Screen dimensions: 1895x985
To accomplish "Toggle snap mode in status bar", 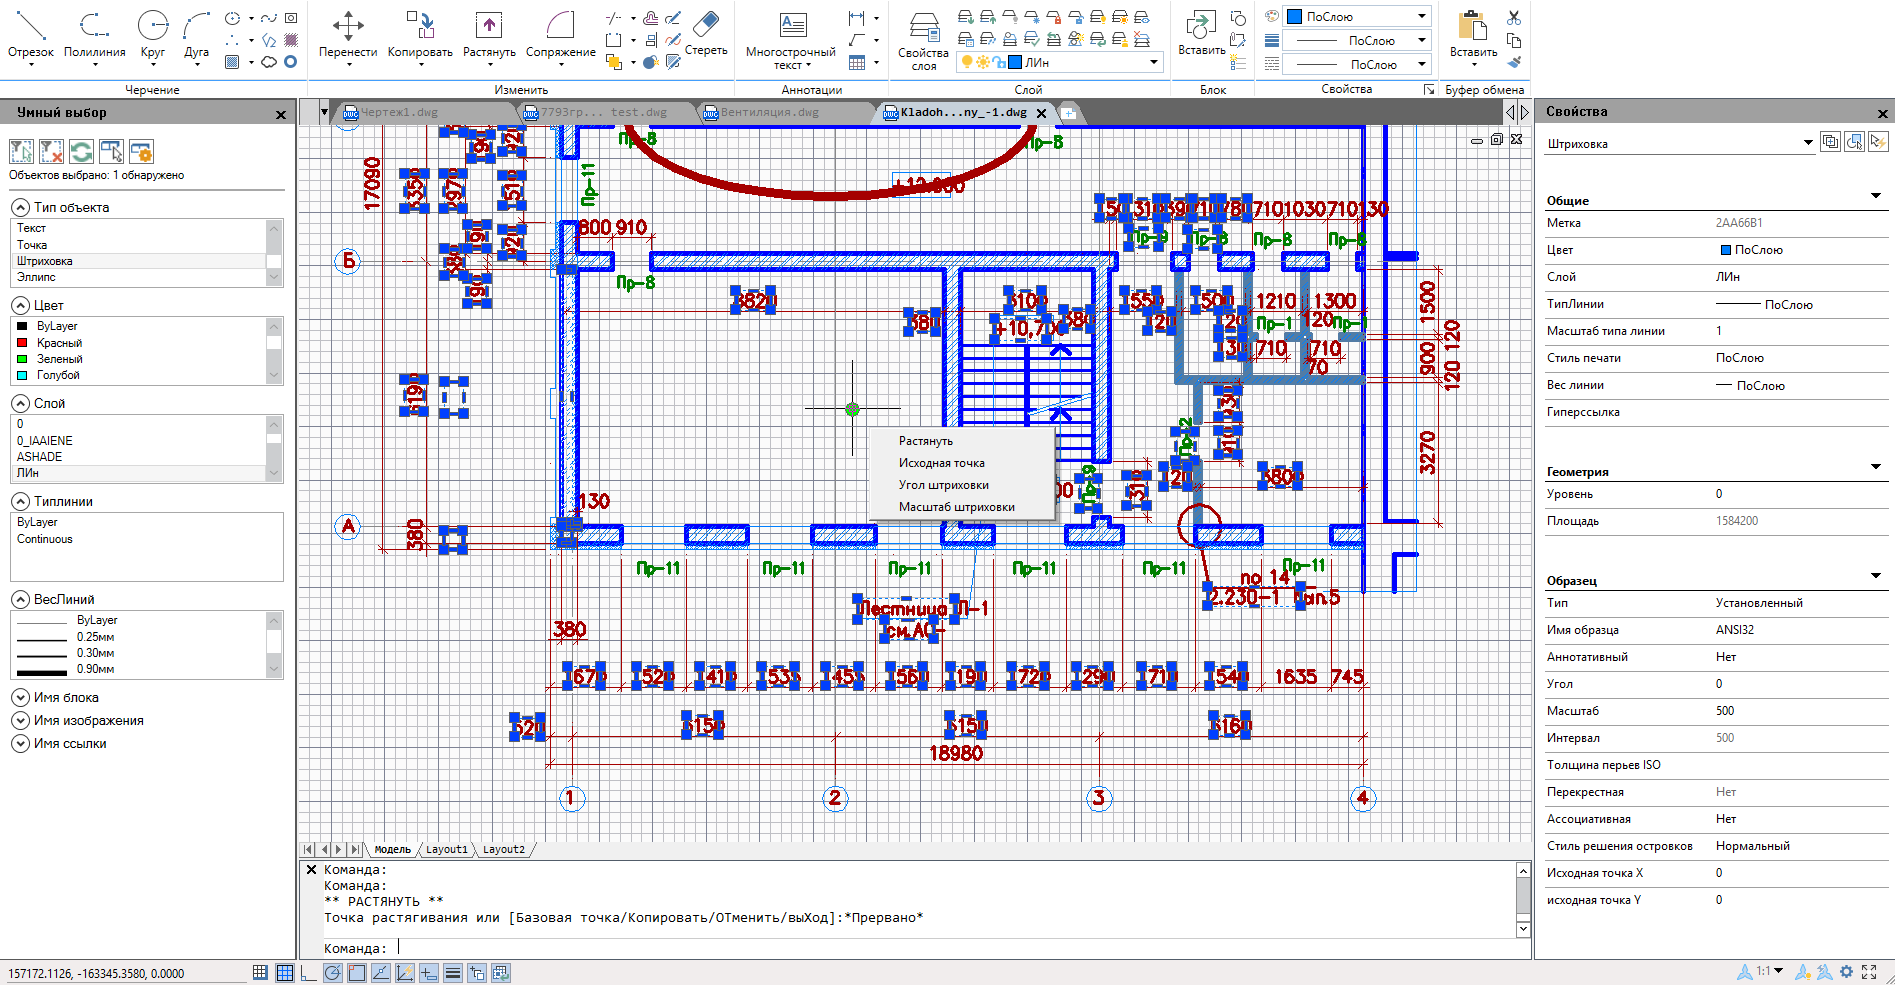I will 260,972.
